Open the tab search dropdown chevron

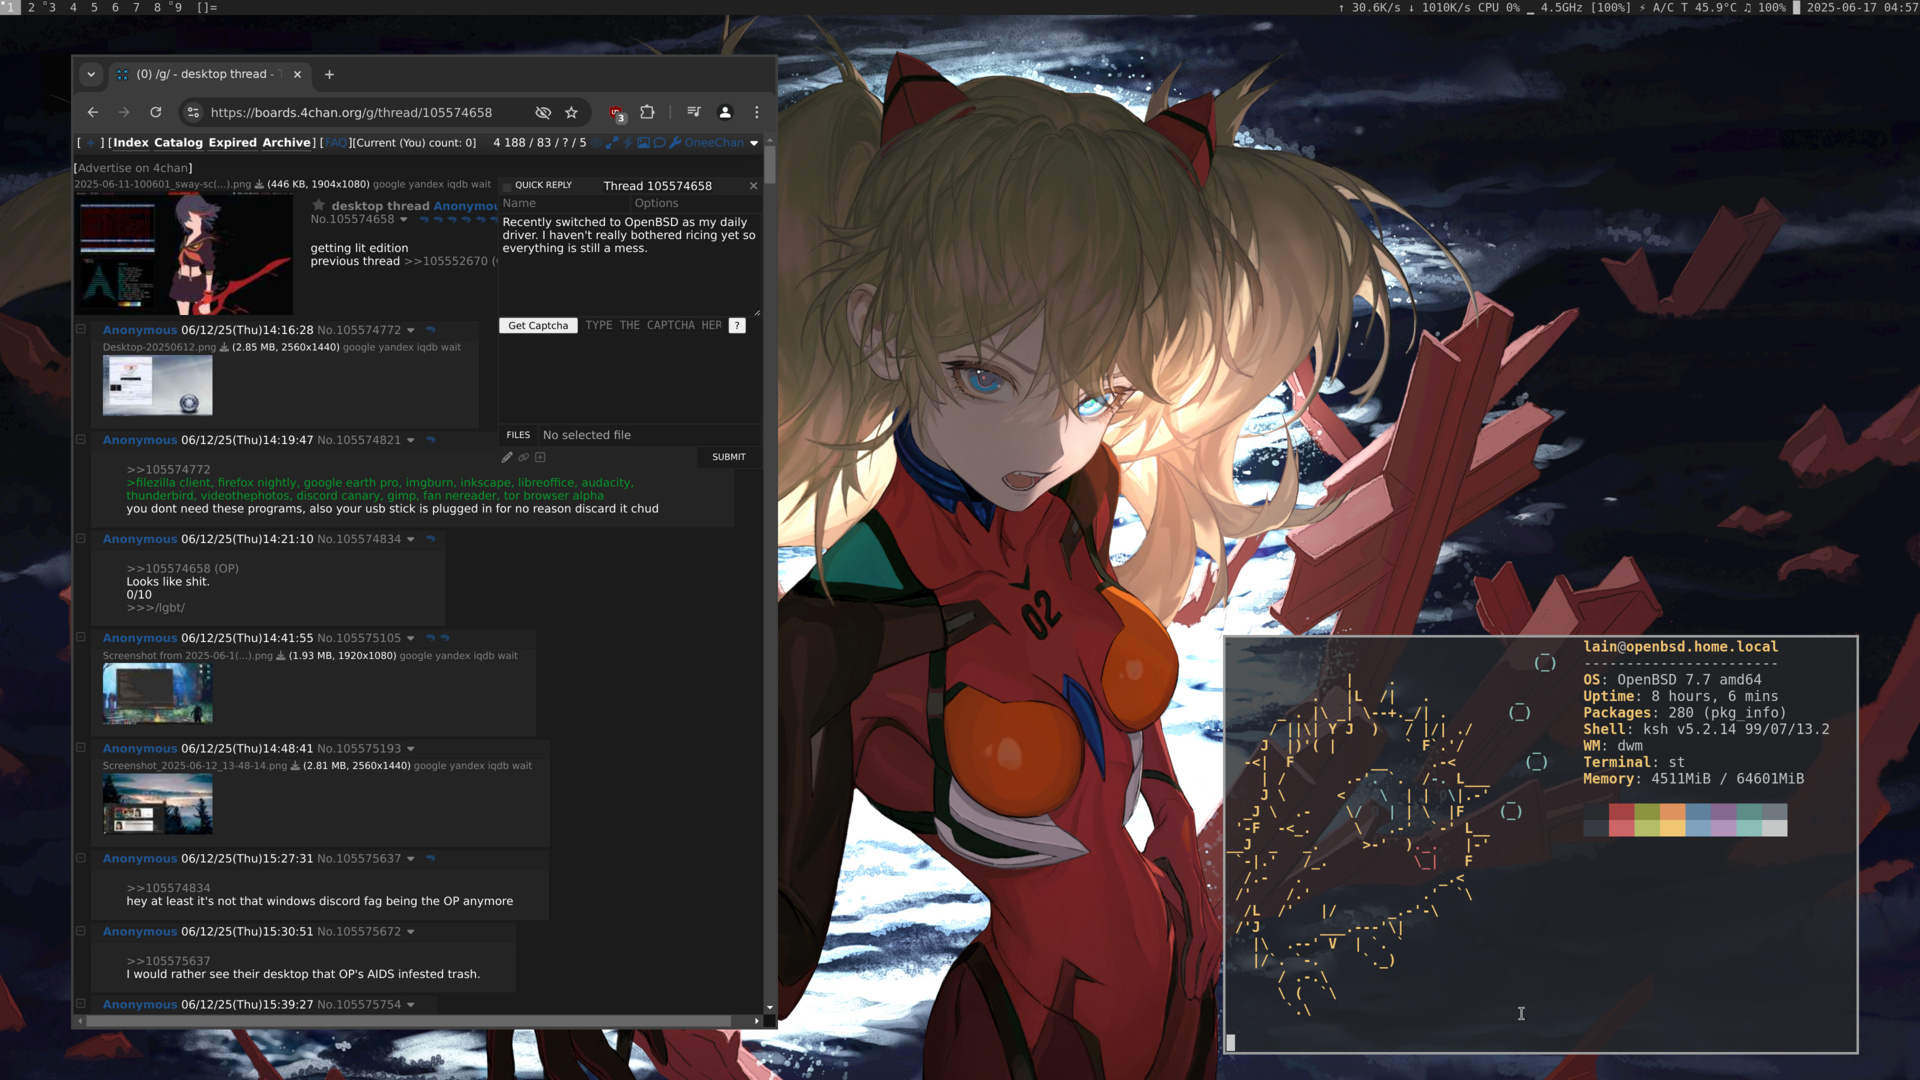point(91,74)
